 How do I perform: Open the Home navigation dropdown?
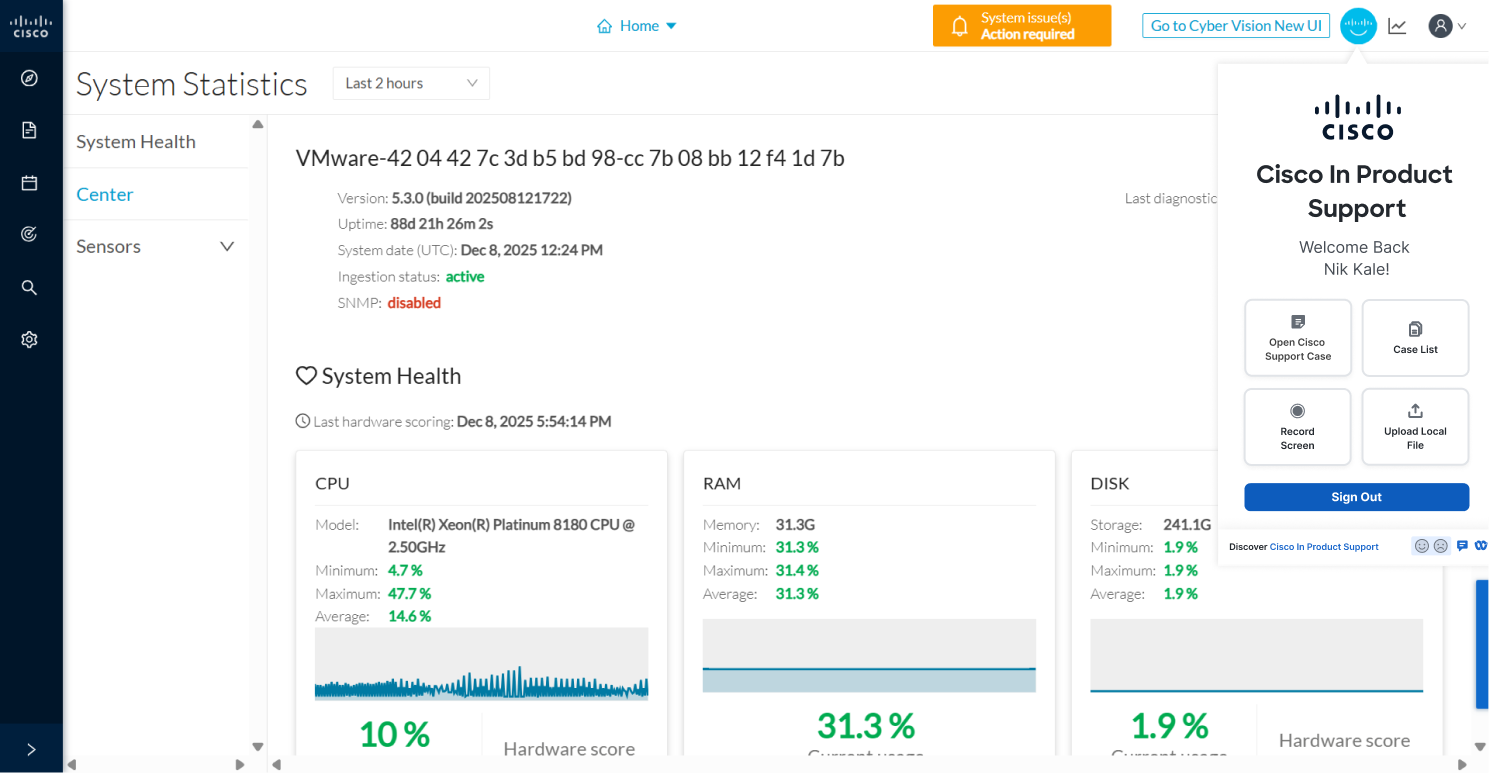pos(637,26)
